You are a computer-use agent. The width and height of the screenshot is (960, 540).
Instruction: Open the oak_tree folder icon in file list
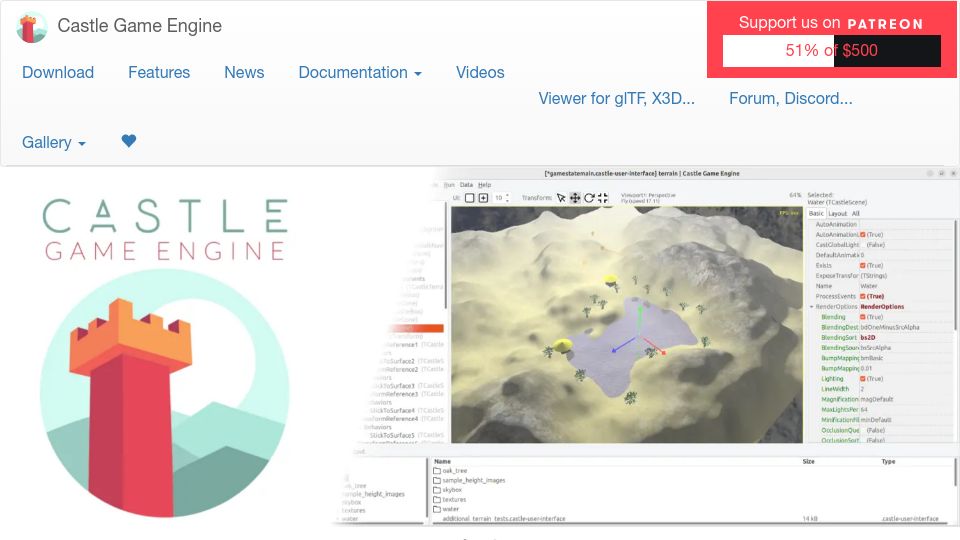click(x=437, y=471)
